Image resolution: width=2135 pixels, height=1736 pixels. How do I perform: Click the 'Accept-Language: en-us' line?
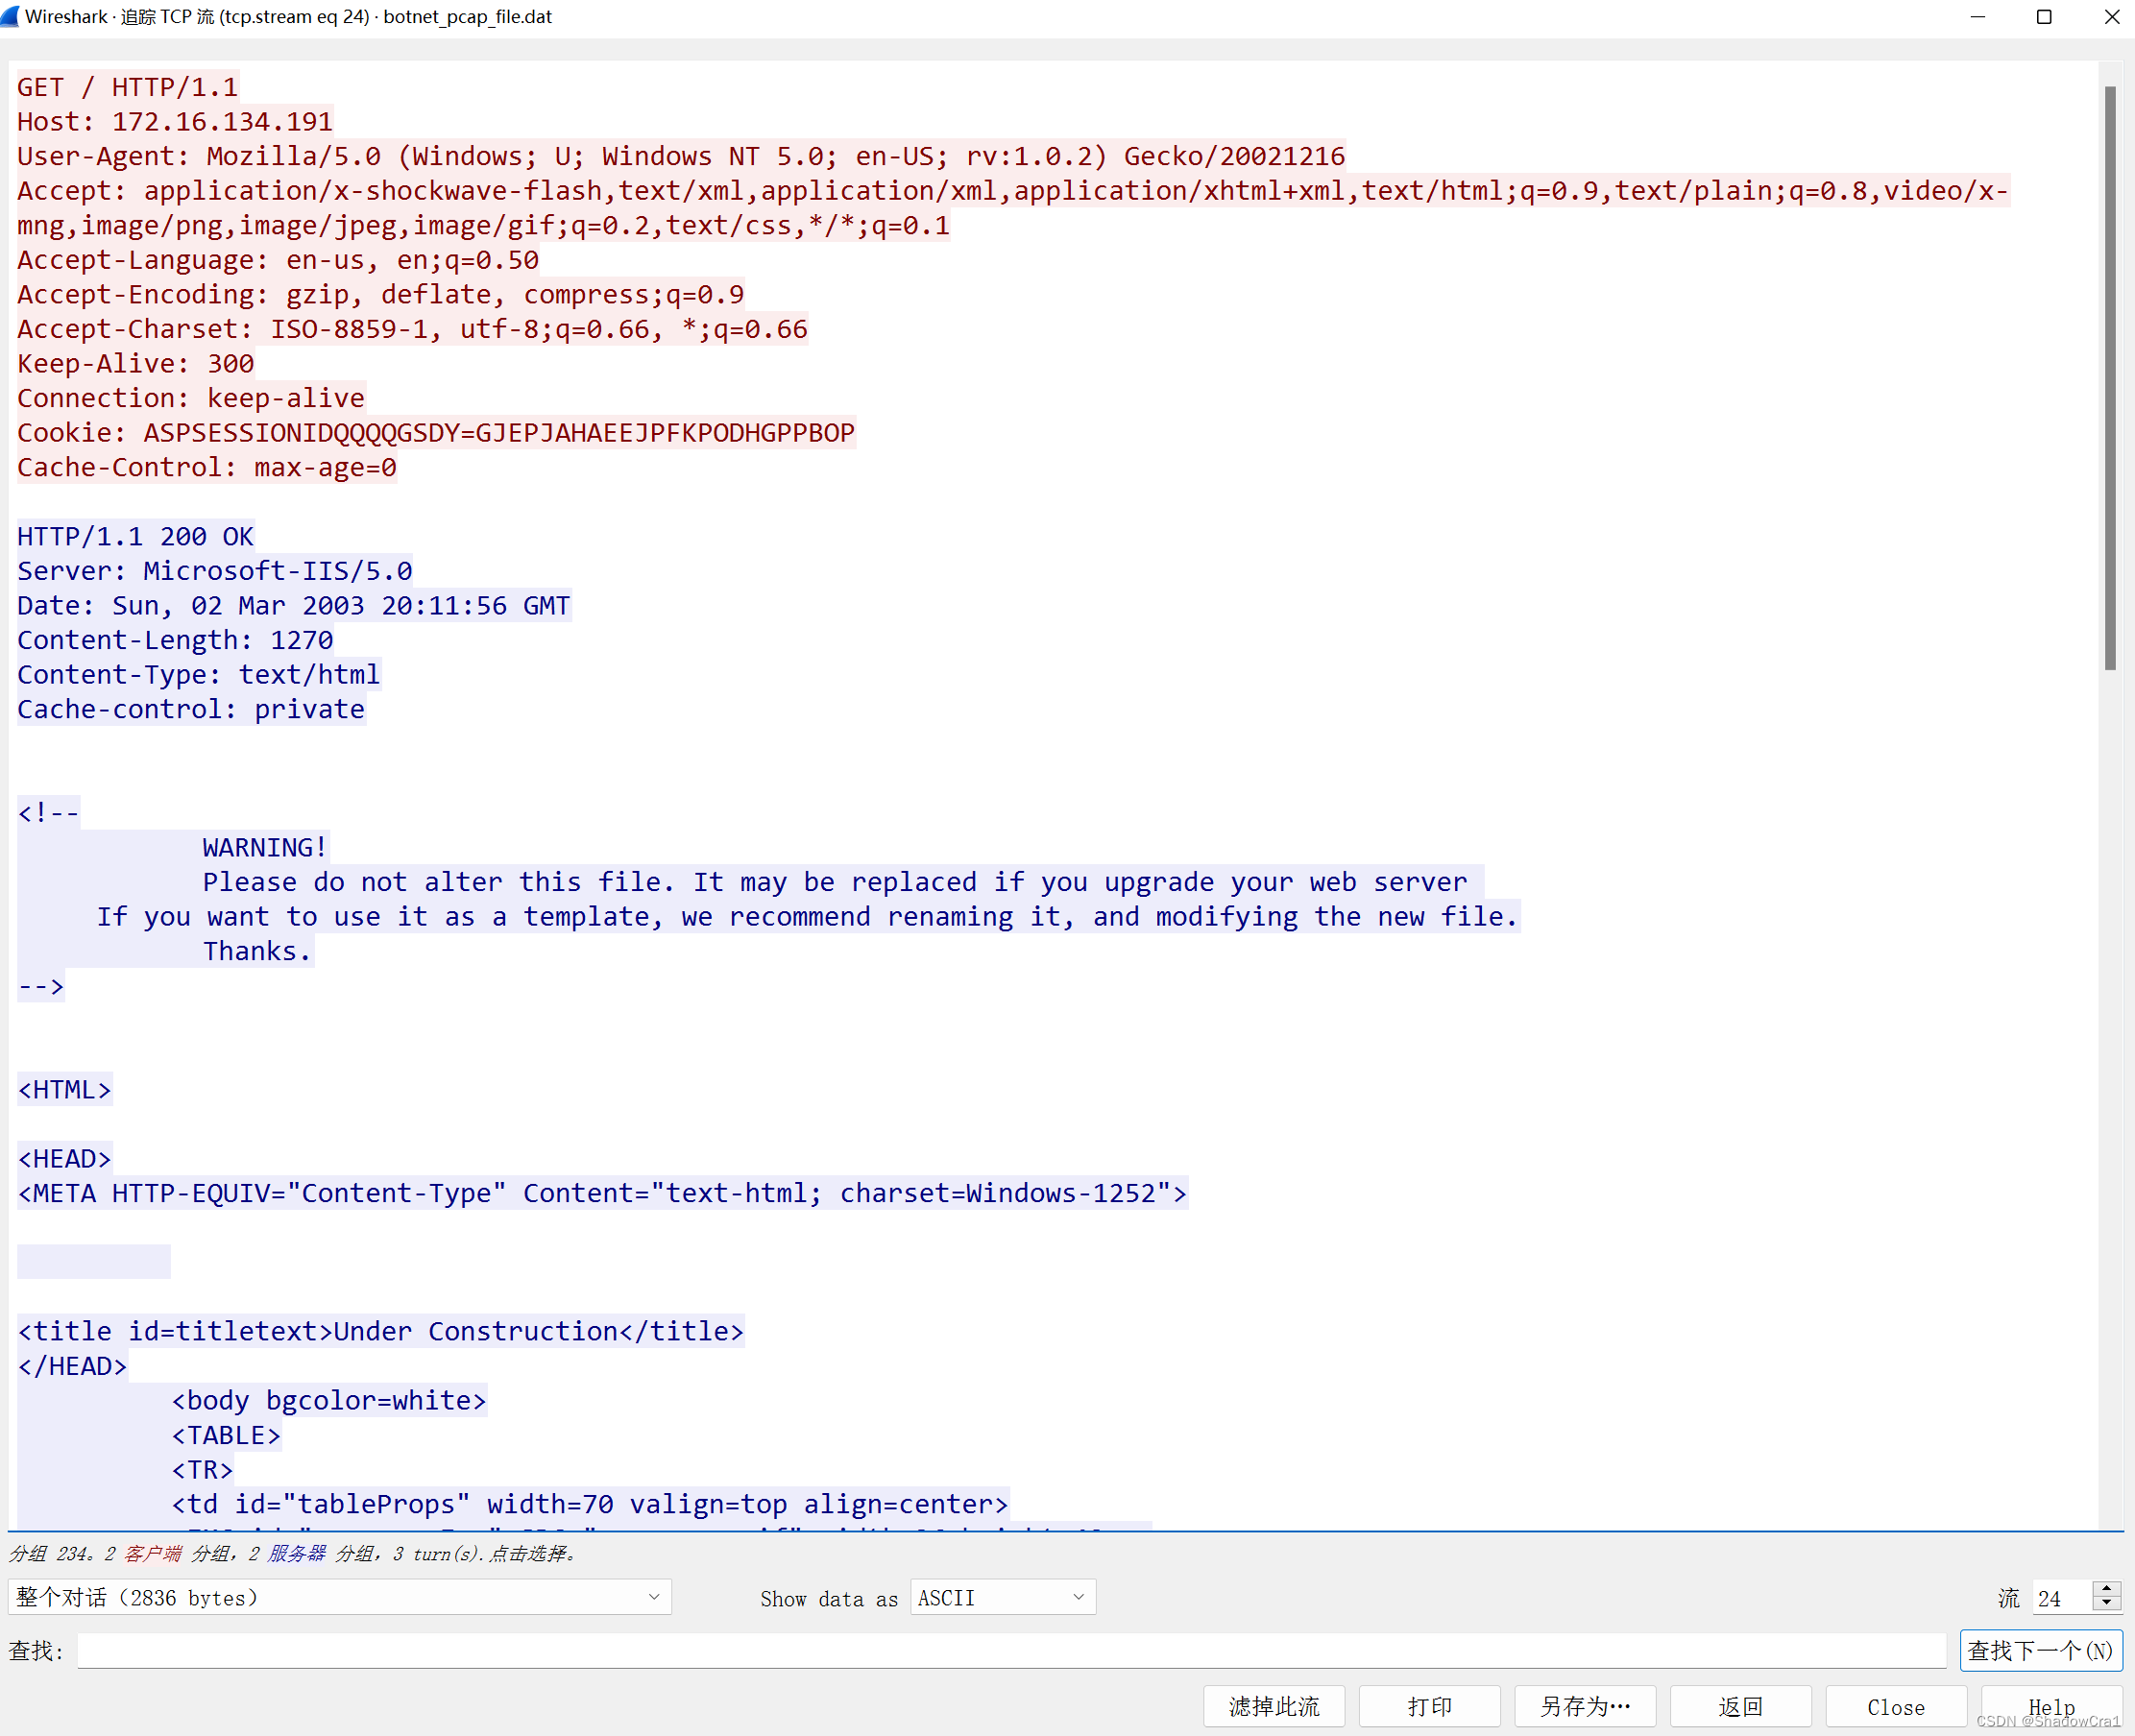click(278, 260)
